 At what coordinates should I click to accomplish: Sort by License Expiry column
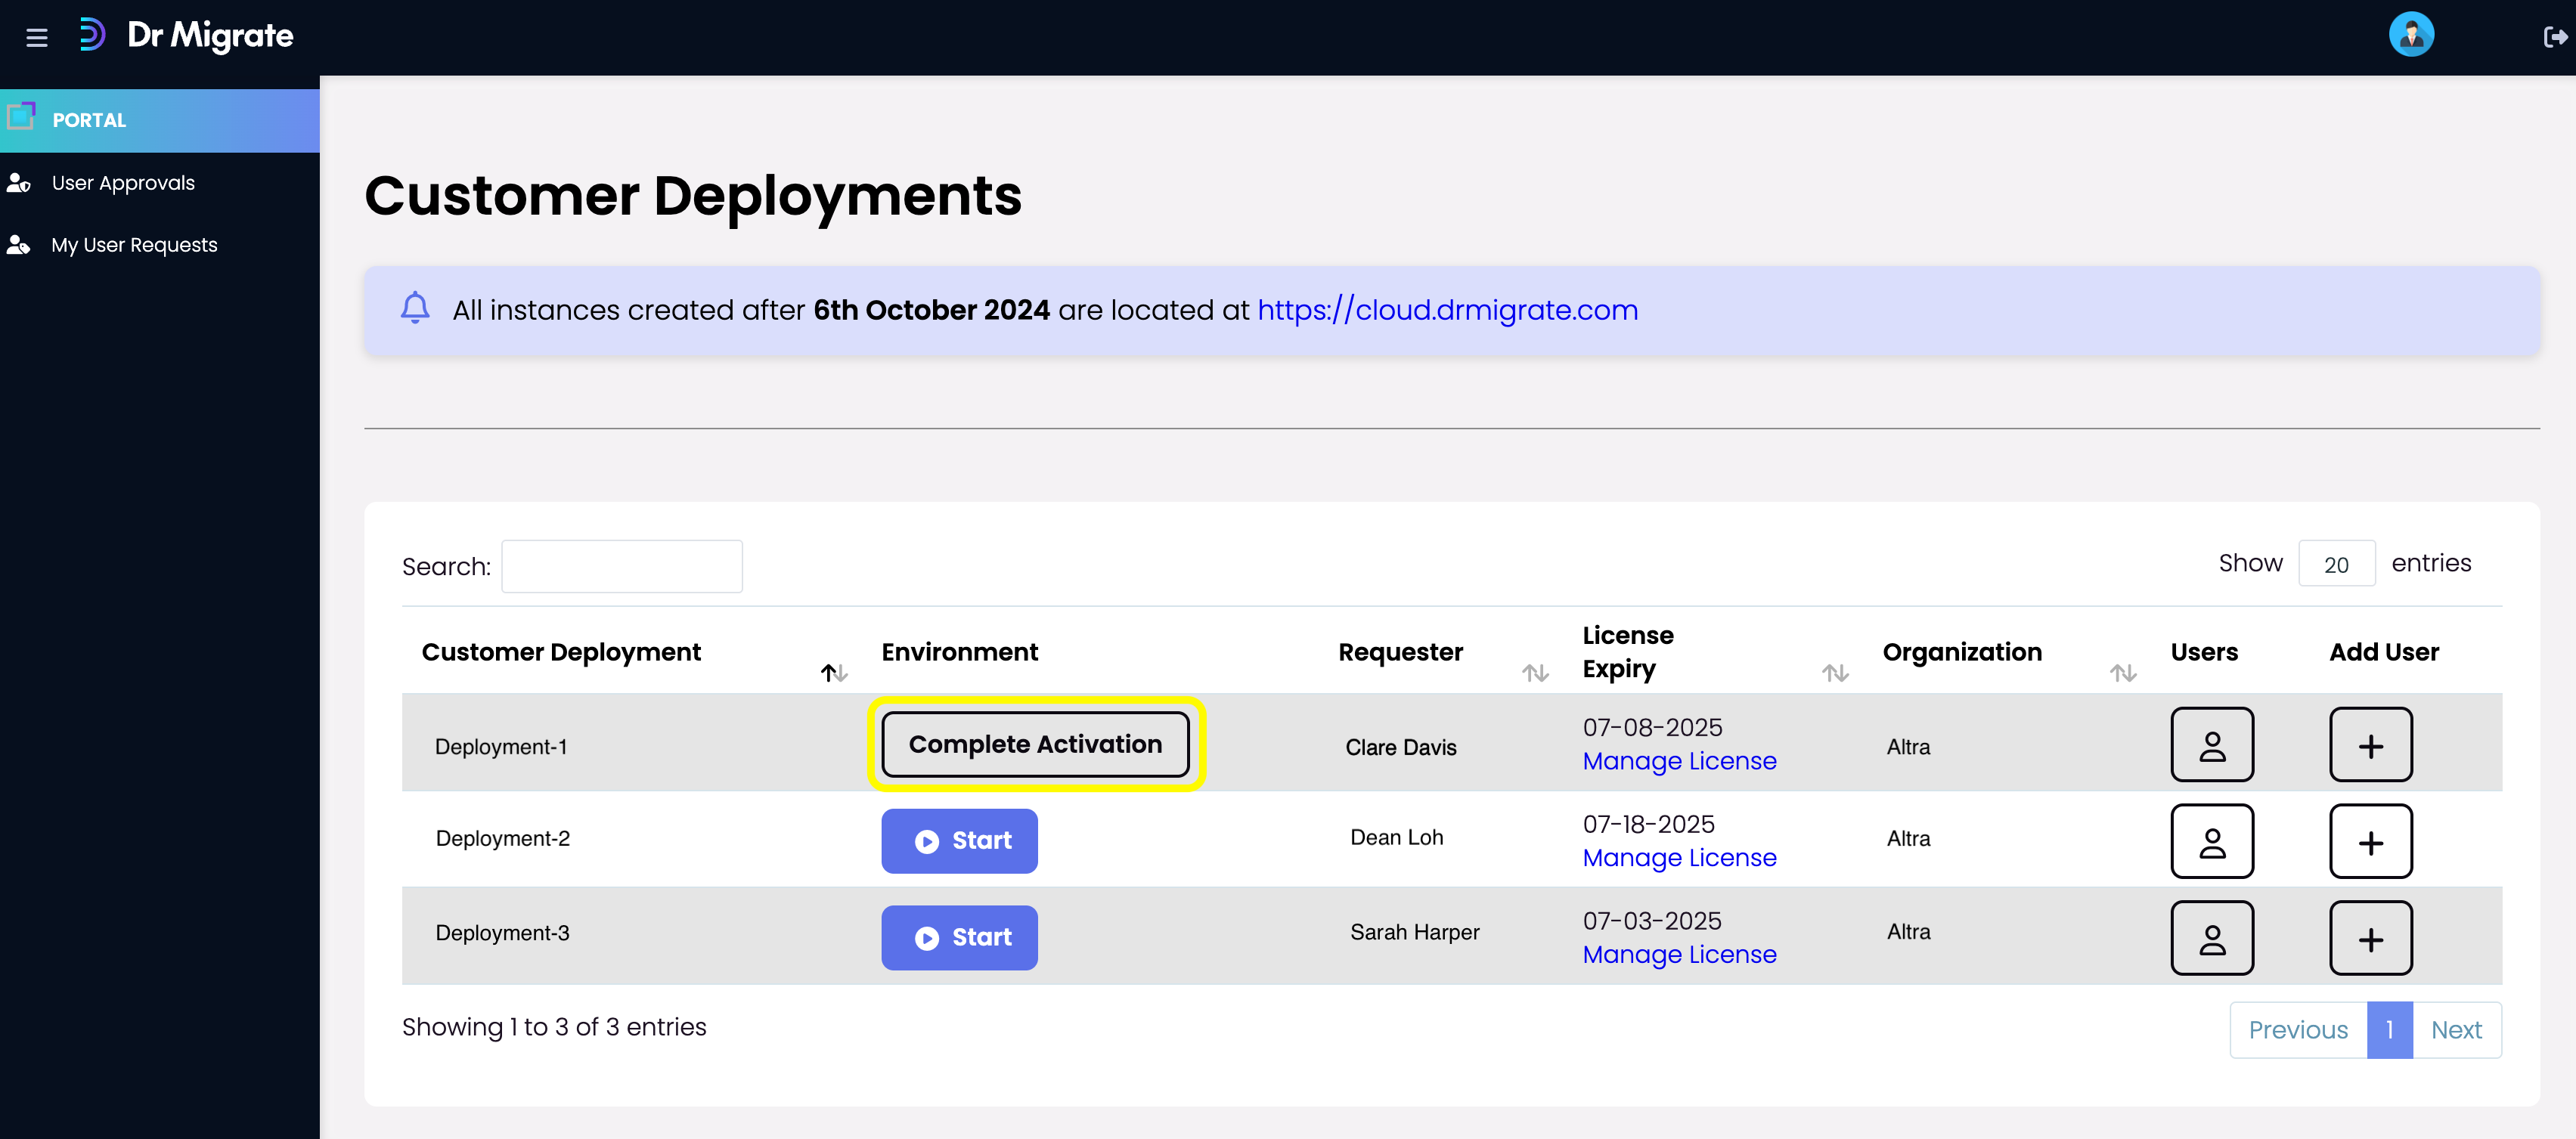[1835, 673]
